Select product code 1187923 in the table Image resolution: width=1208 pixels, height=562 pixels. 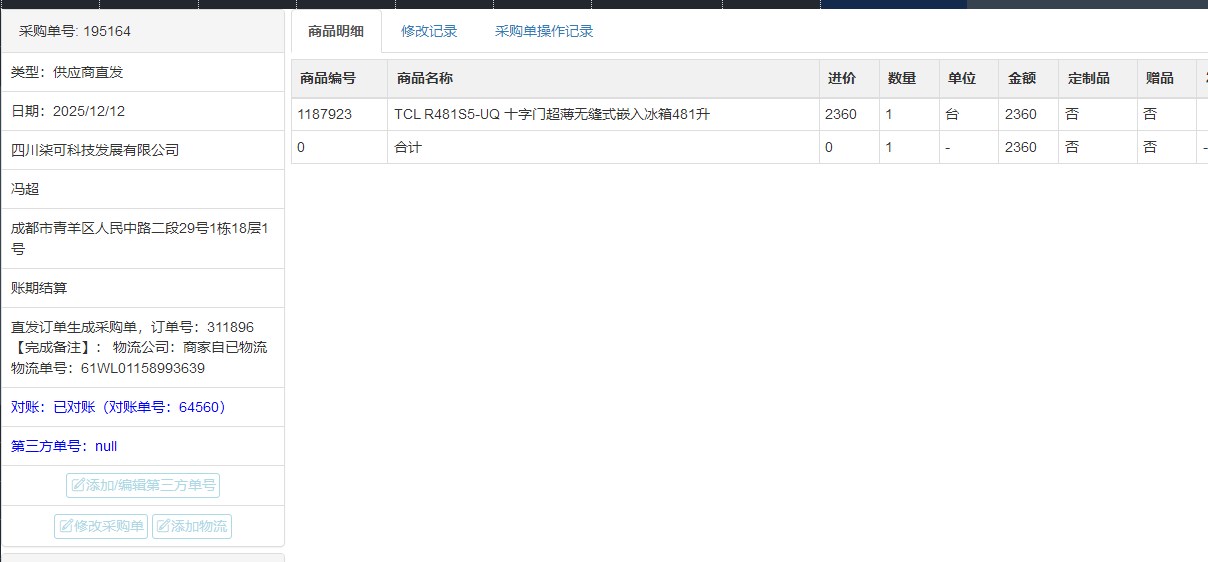tap(325, 115)
